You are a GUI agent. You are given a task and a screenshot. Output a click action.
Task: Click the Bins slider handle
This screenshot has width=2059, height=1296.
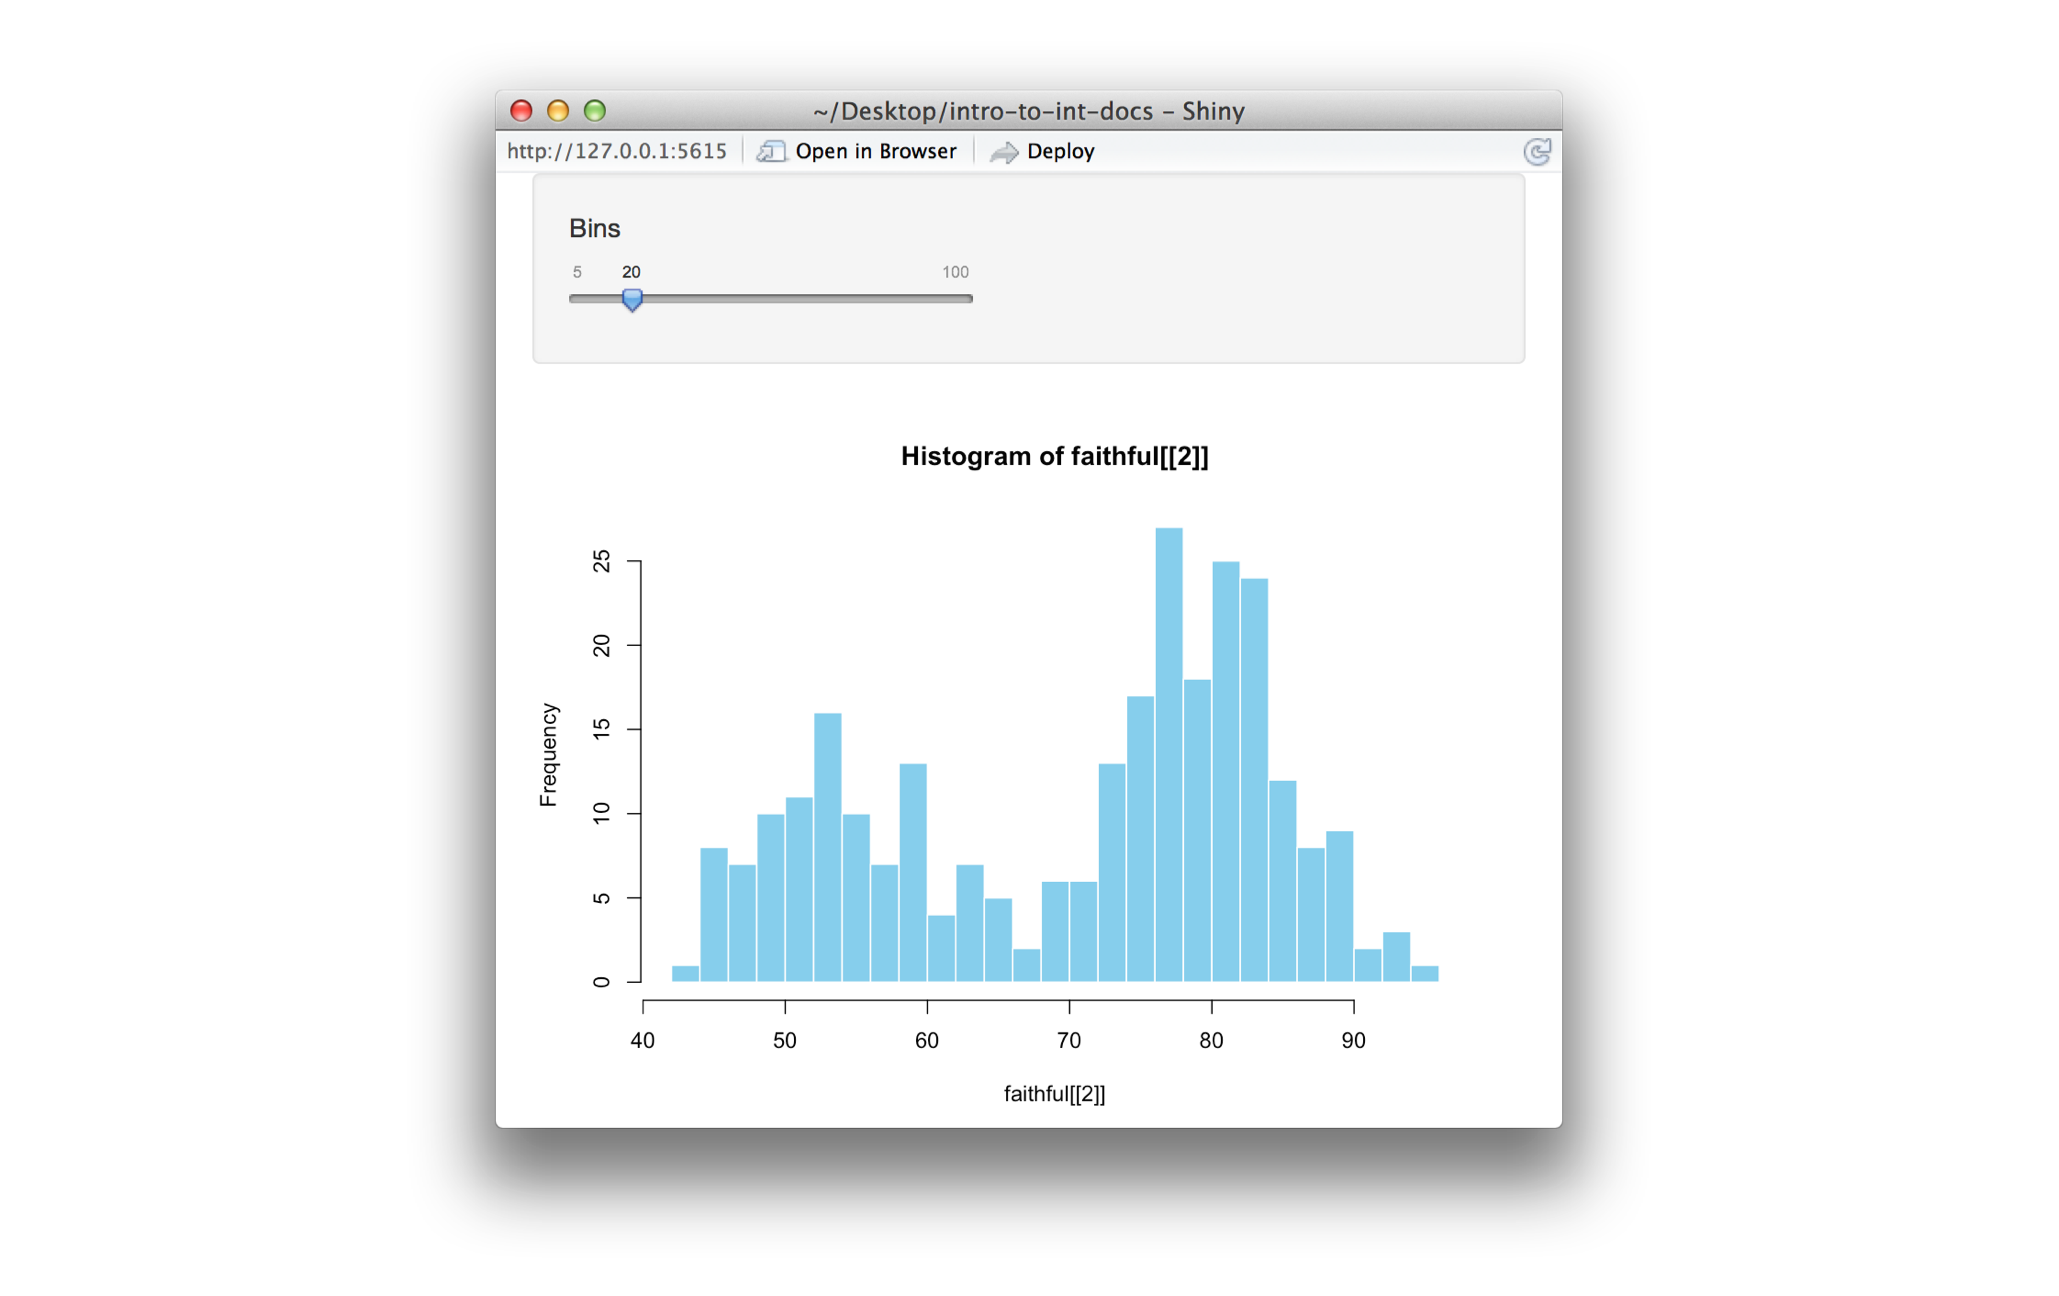[633, 300]
